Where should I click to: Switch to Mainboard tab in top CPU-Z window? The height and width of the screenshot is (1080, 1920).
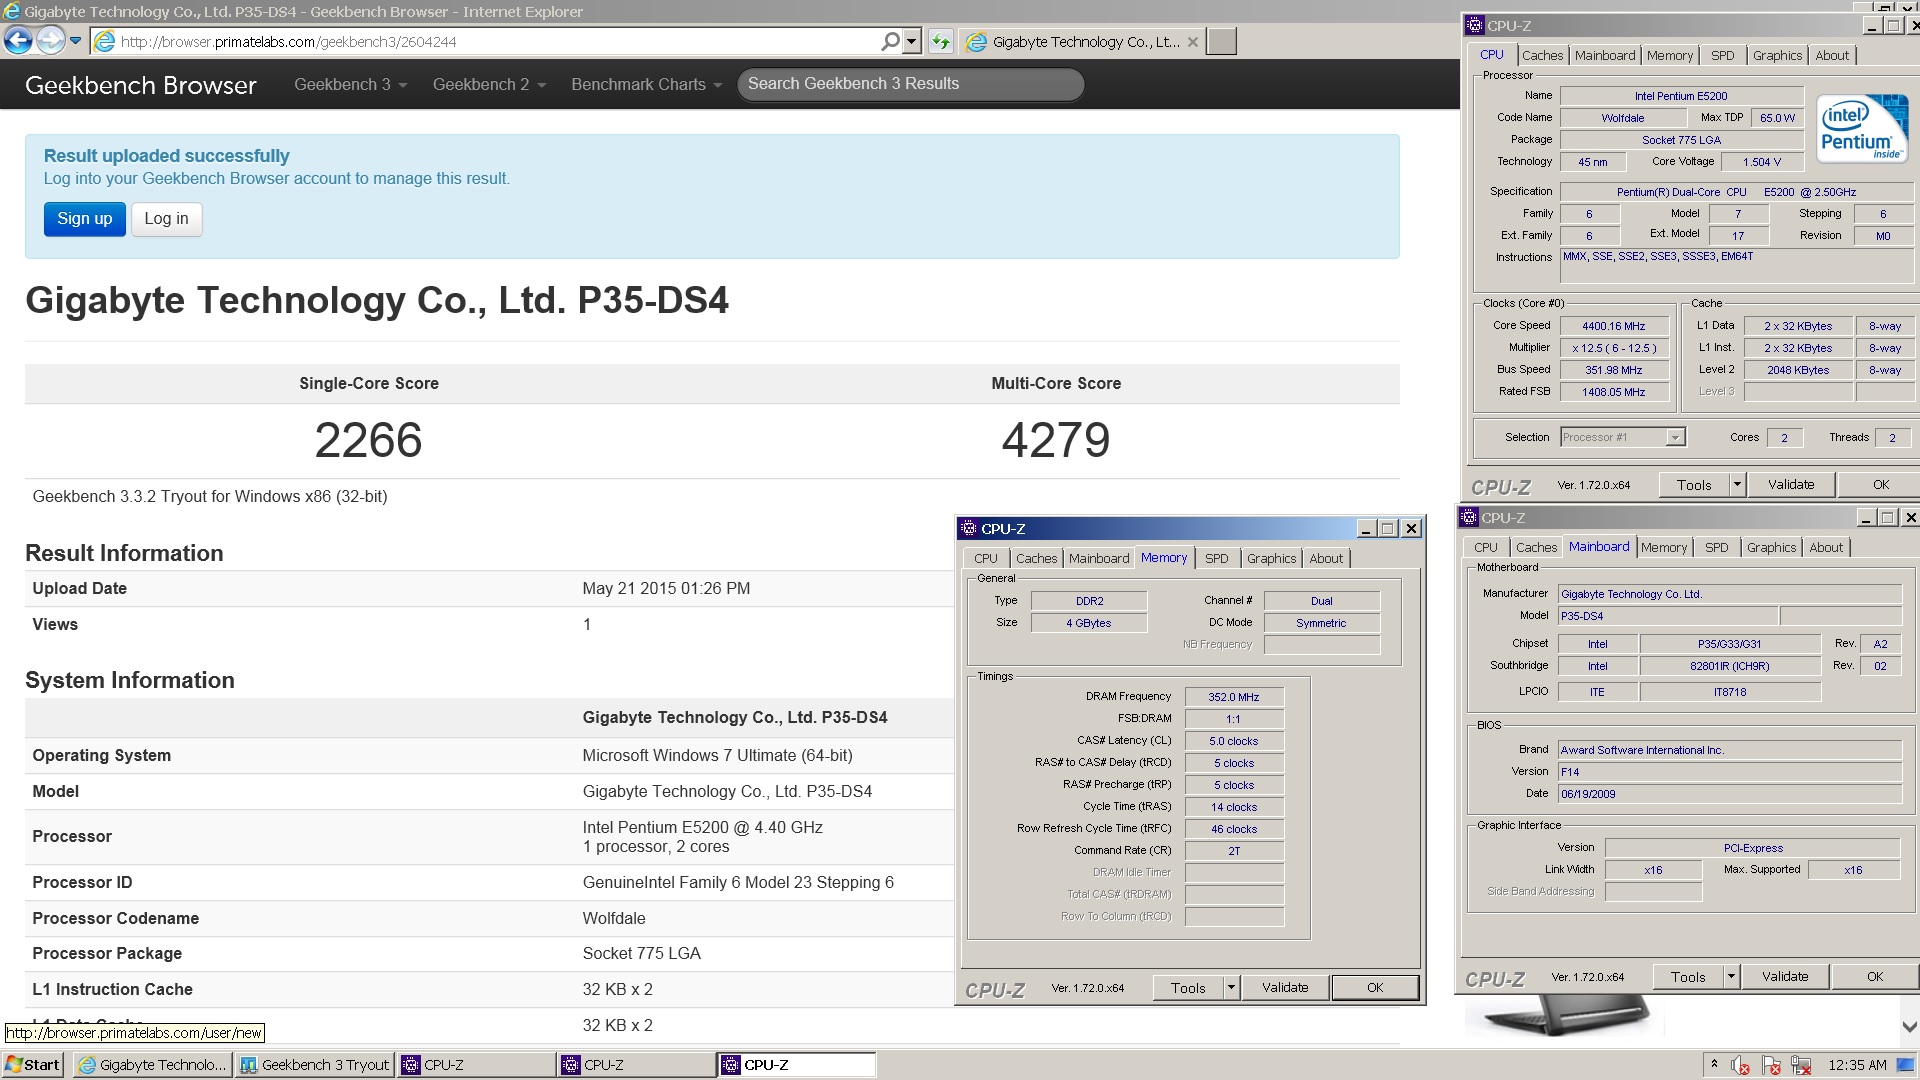(1605, 56)
